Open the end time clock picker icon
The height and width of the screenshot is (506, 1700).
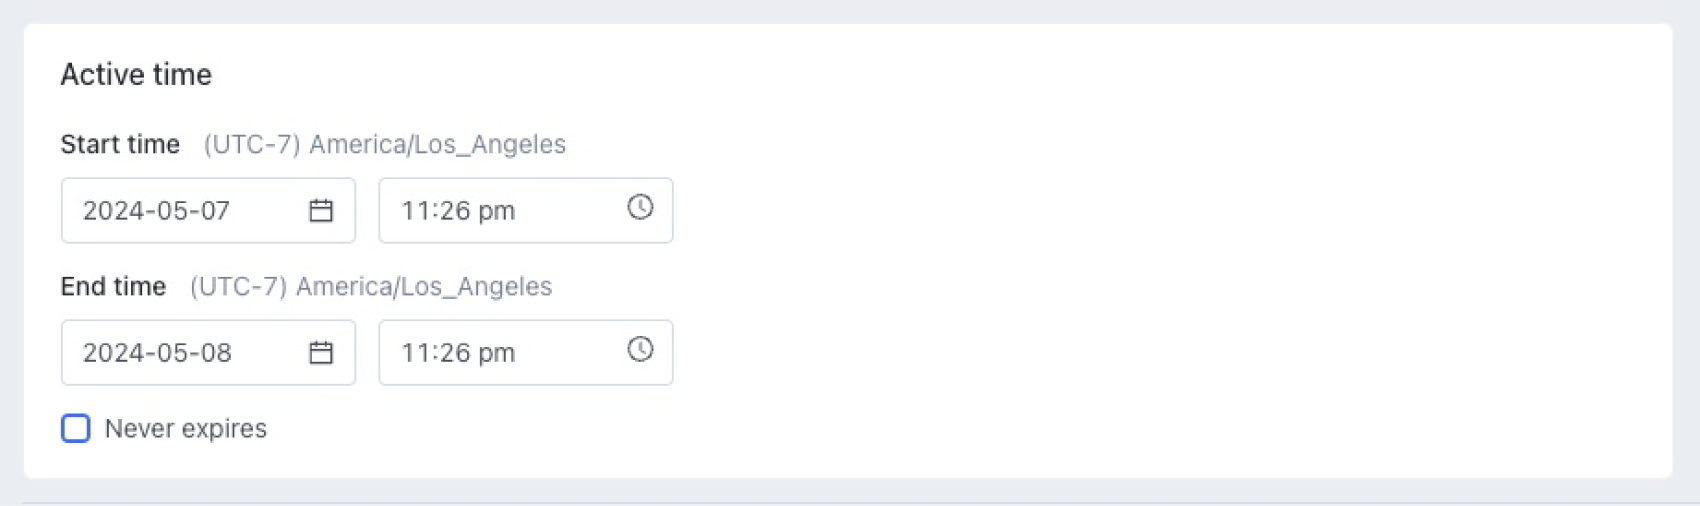coord(640,349)
